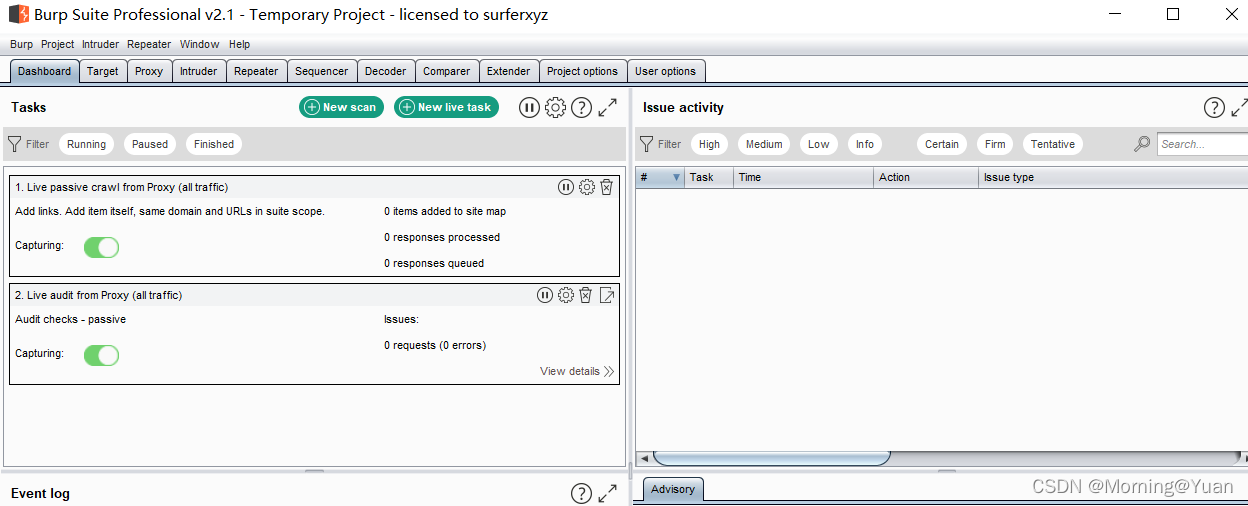1248x506 pixels.
Task: Toggle Capturing switch for Live passive crawl
Action: tap(102, 247)
